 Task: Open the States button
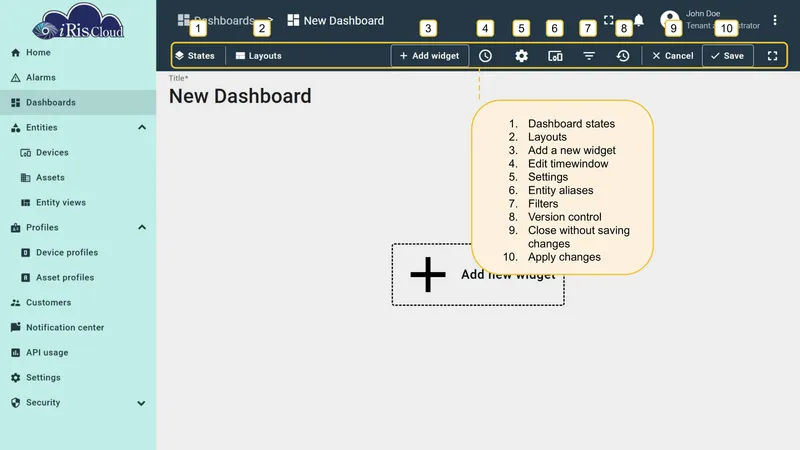195,56
